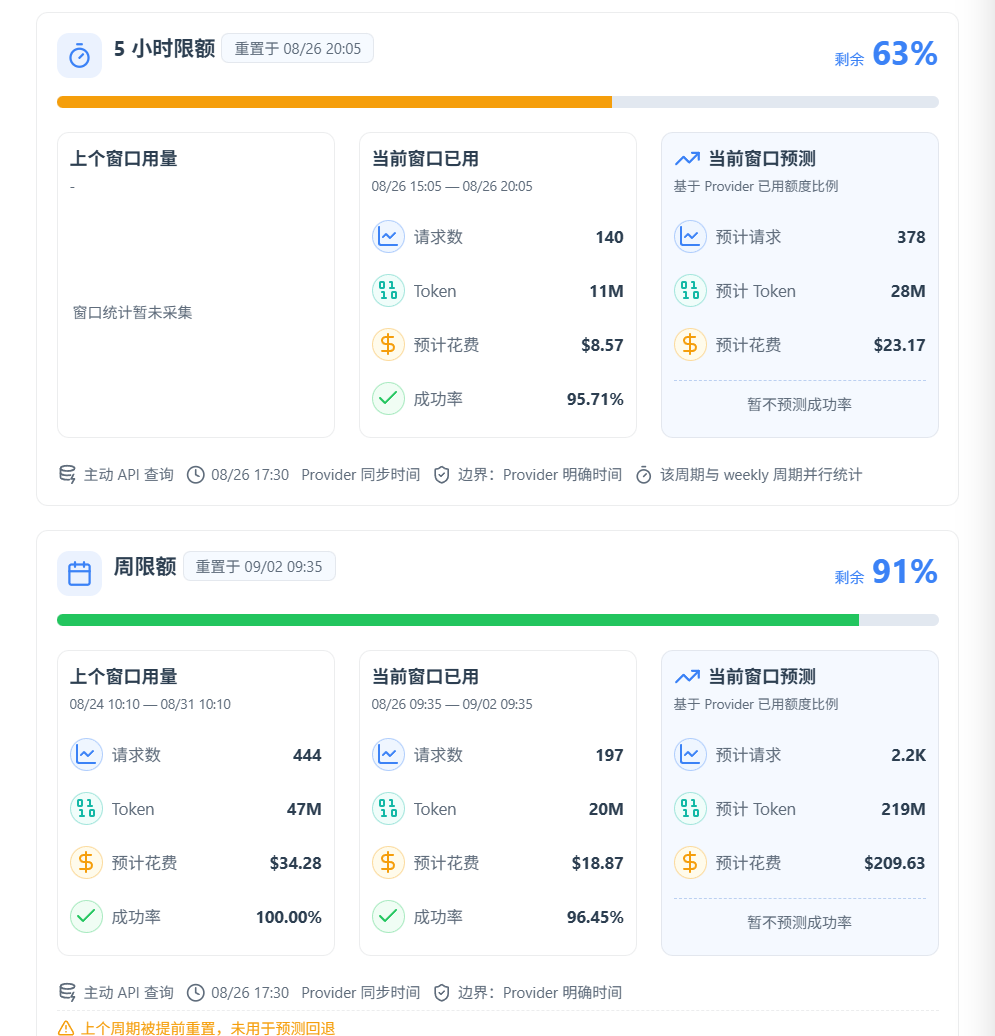Click the shield icon beside the weekly 边界 label
Viewport: 995px width, 1036px height.
point(441,992)
